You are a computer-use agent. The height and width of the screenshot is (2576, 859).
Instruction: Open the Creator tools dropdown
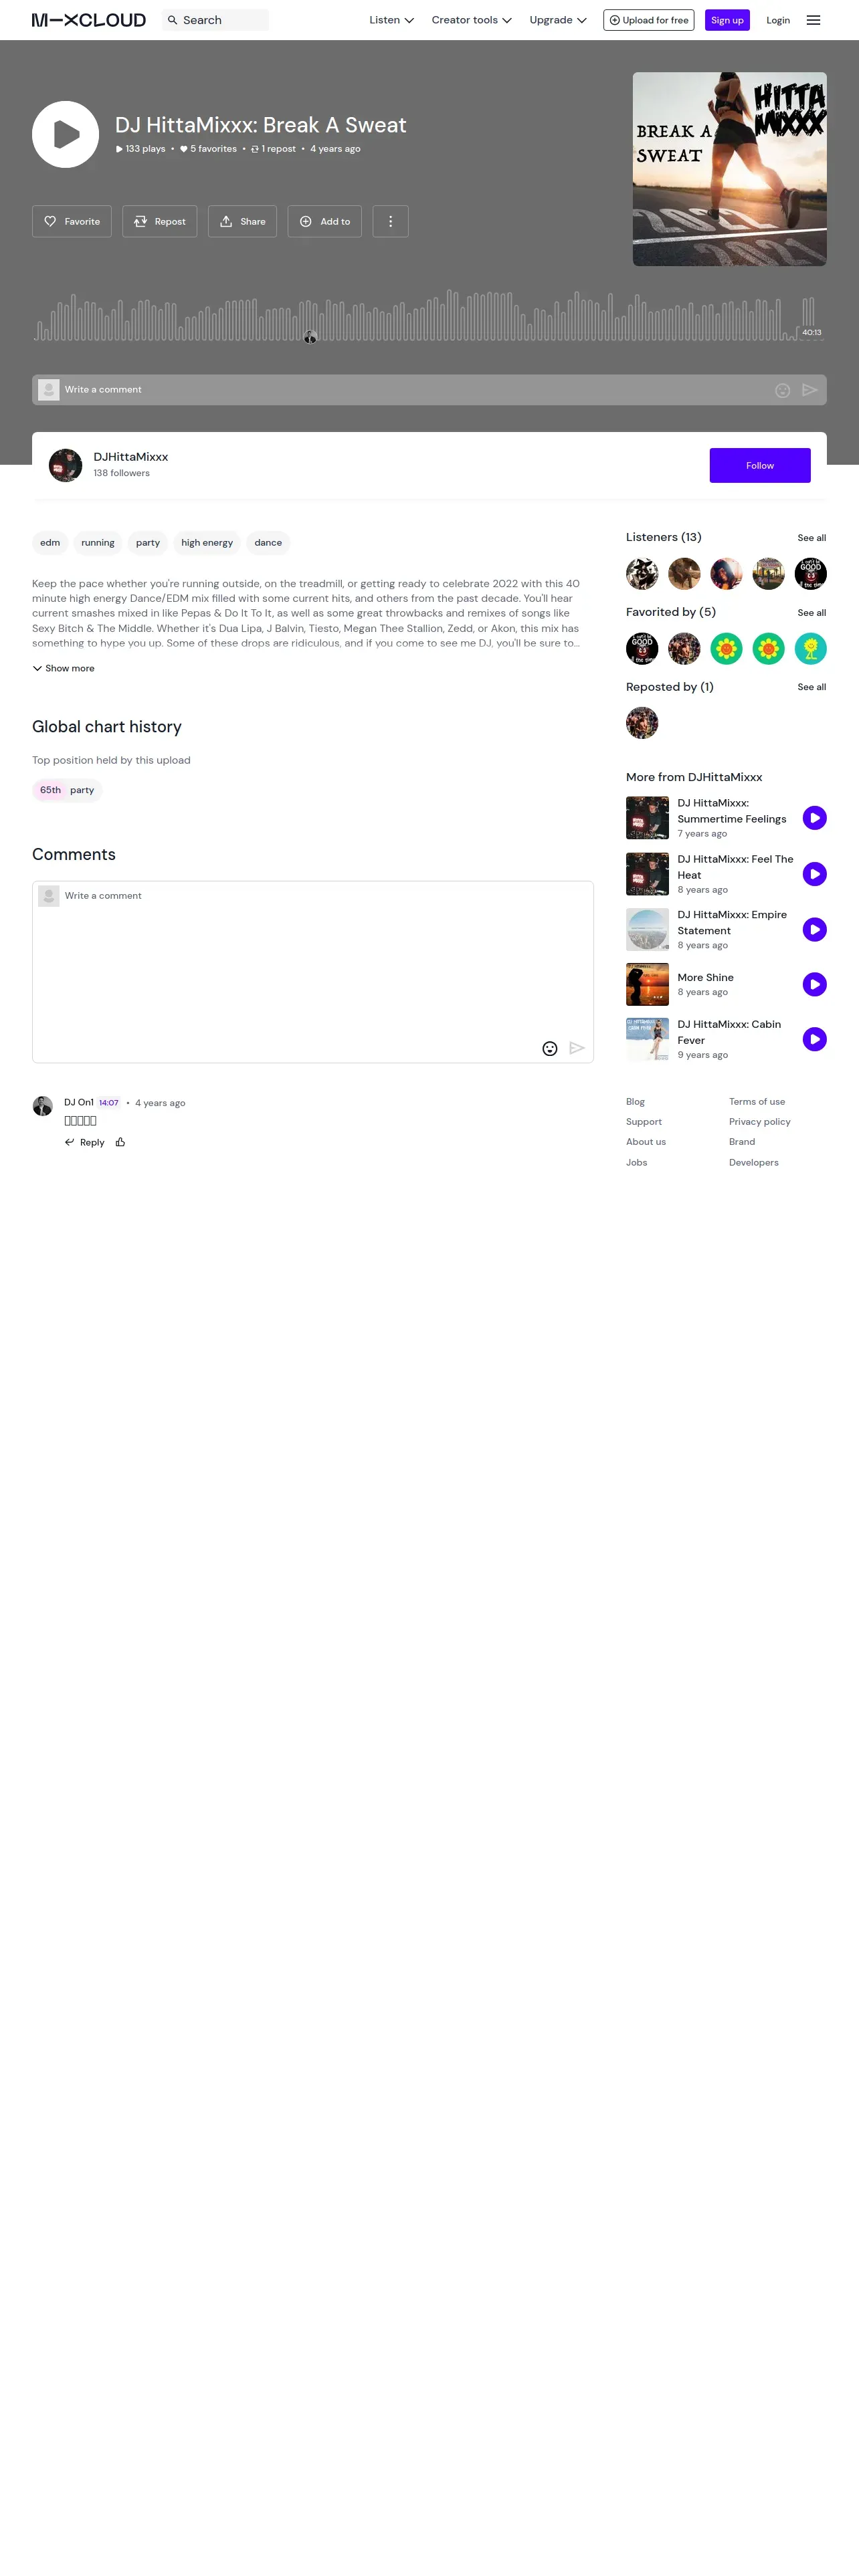[x=471, y=20]
